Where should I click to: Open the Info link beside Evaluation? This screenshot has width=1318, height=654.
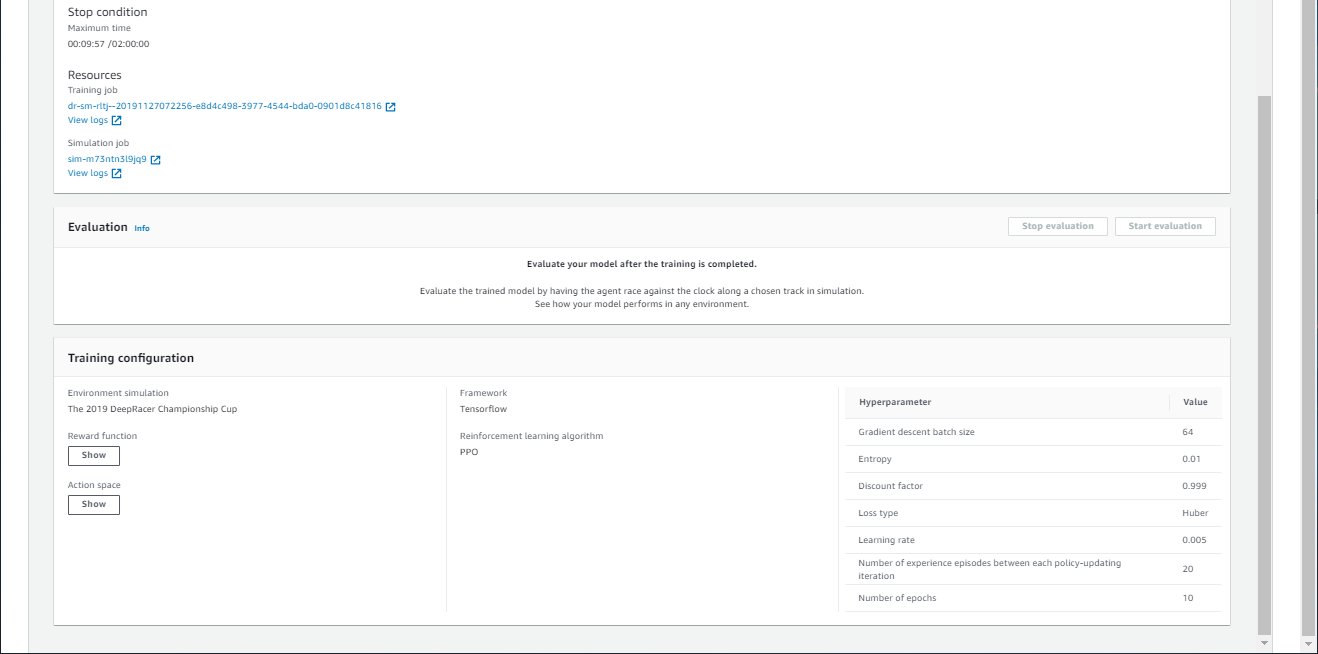(x=142, y=229)
